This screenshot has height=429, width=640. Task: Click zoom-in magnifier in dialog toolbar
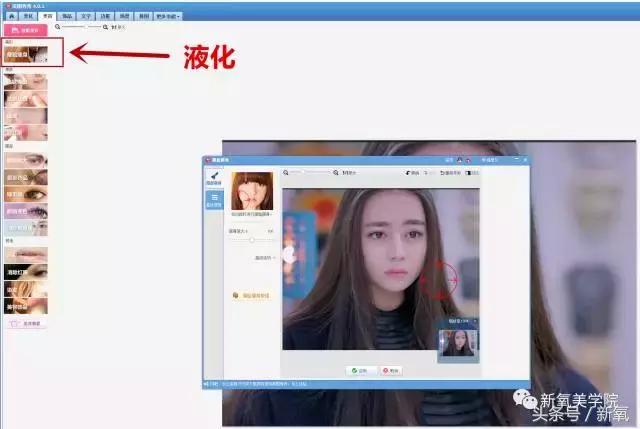(335, 172)
